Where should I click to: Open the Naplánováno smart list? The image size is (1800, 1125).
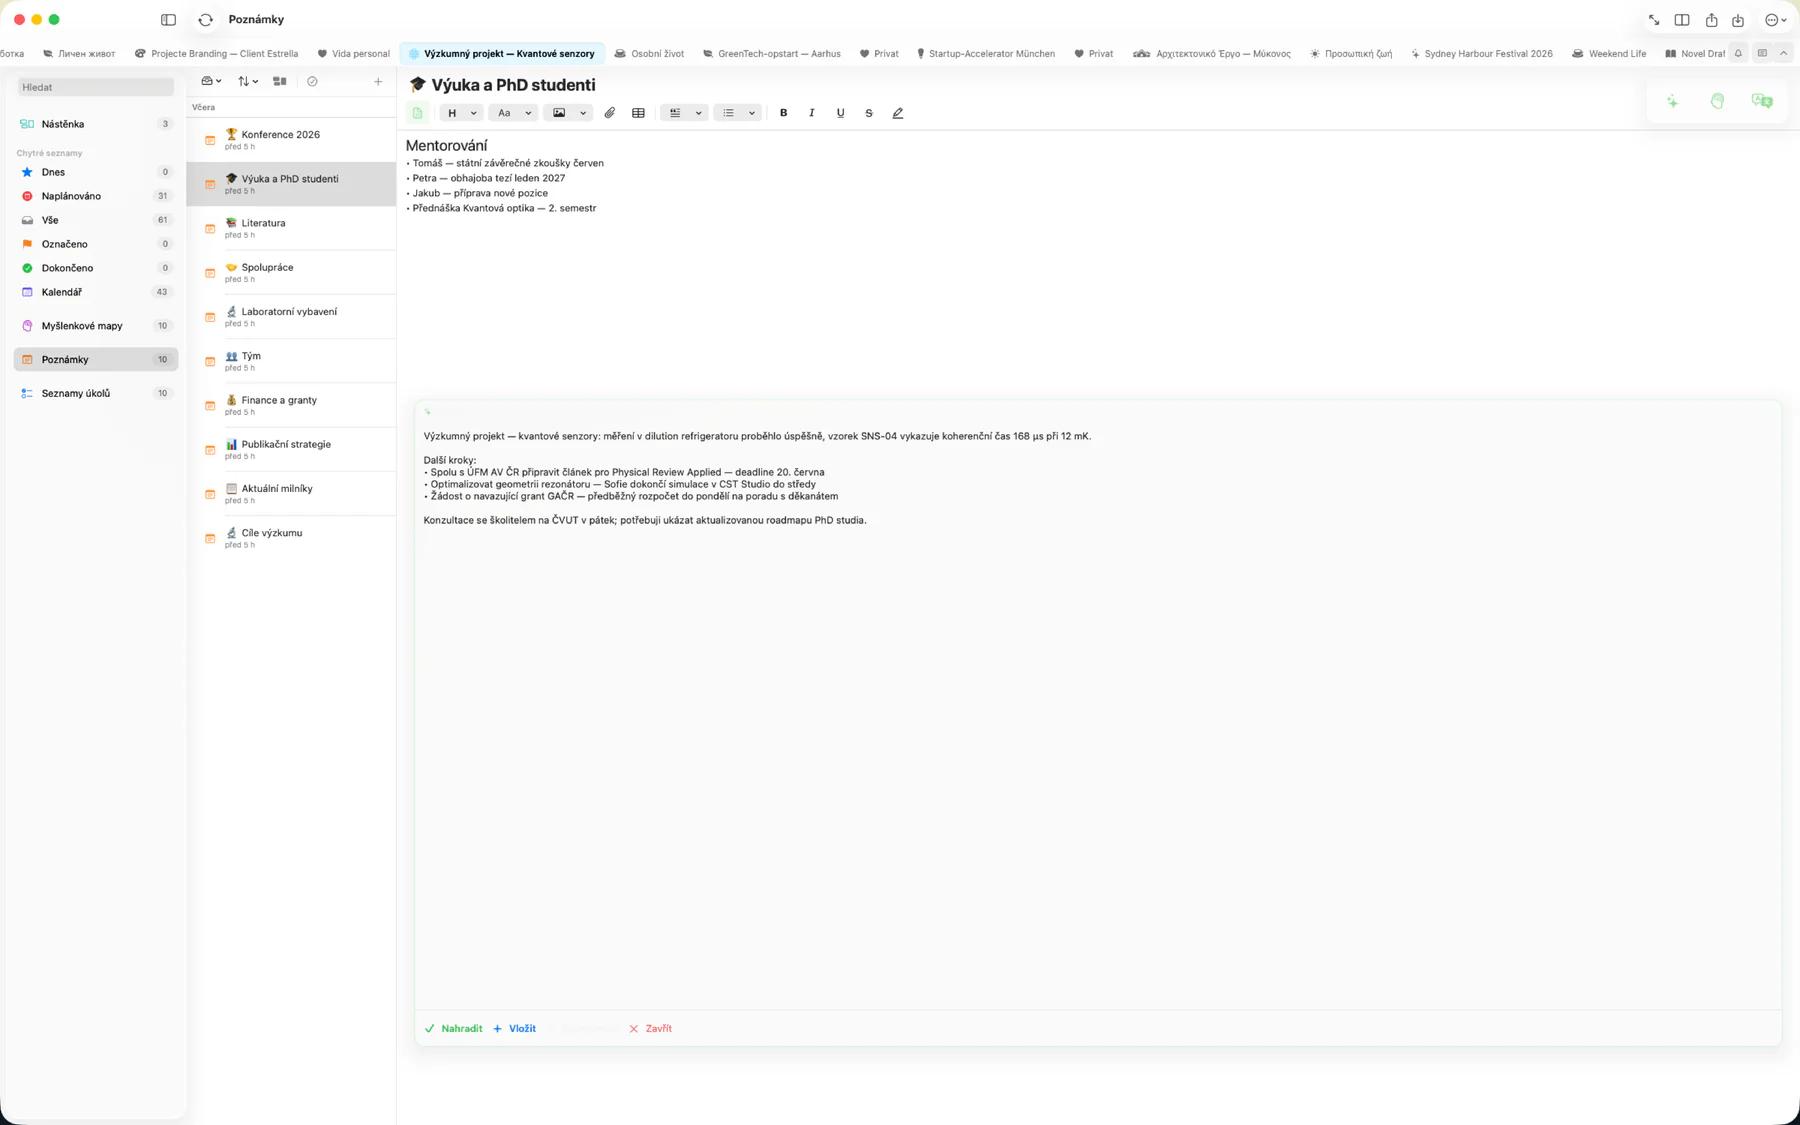[x=96, y=196]
